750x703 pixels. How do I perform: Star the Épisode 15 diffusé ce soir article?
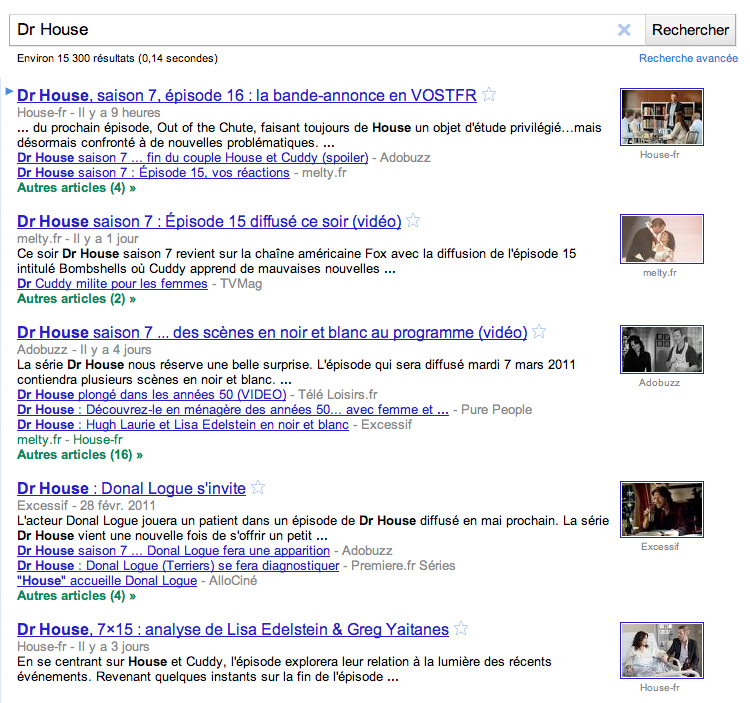(x=413, y=220)
